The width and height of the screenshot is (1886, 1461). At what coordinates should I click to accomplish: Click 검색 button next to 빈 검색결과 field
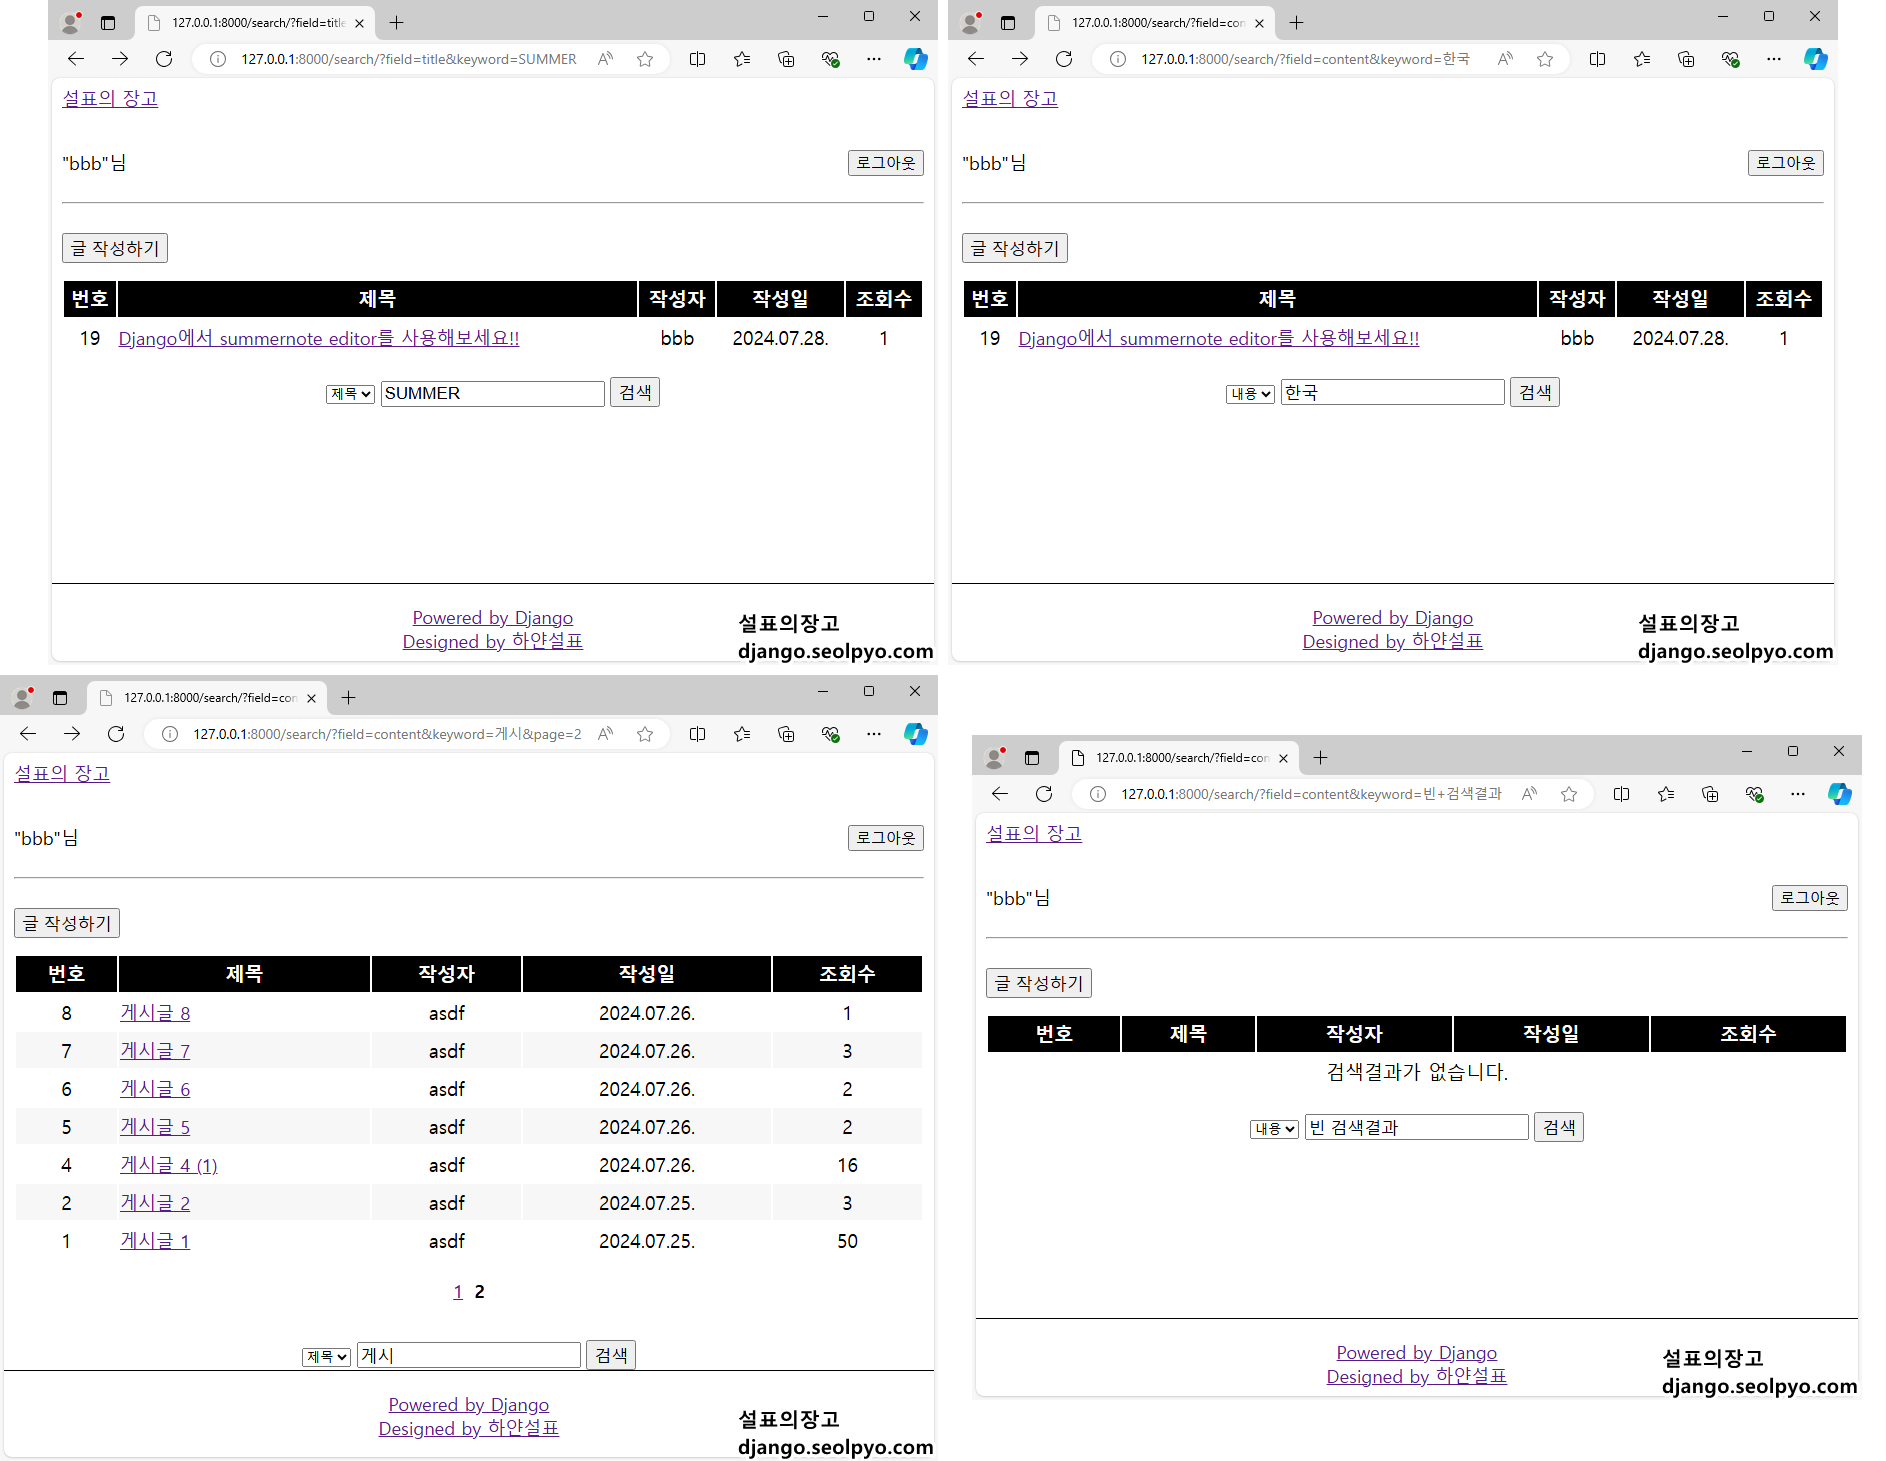tap(1559, 1128)
